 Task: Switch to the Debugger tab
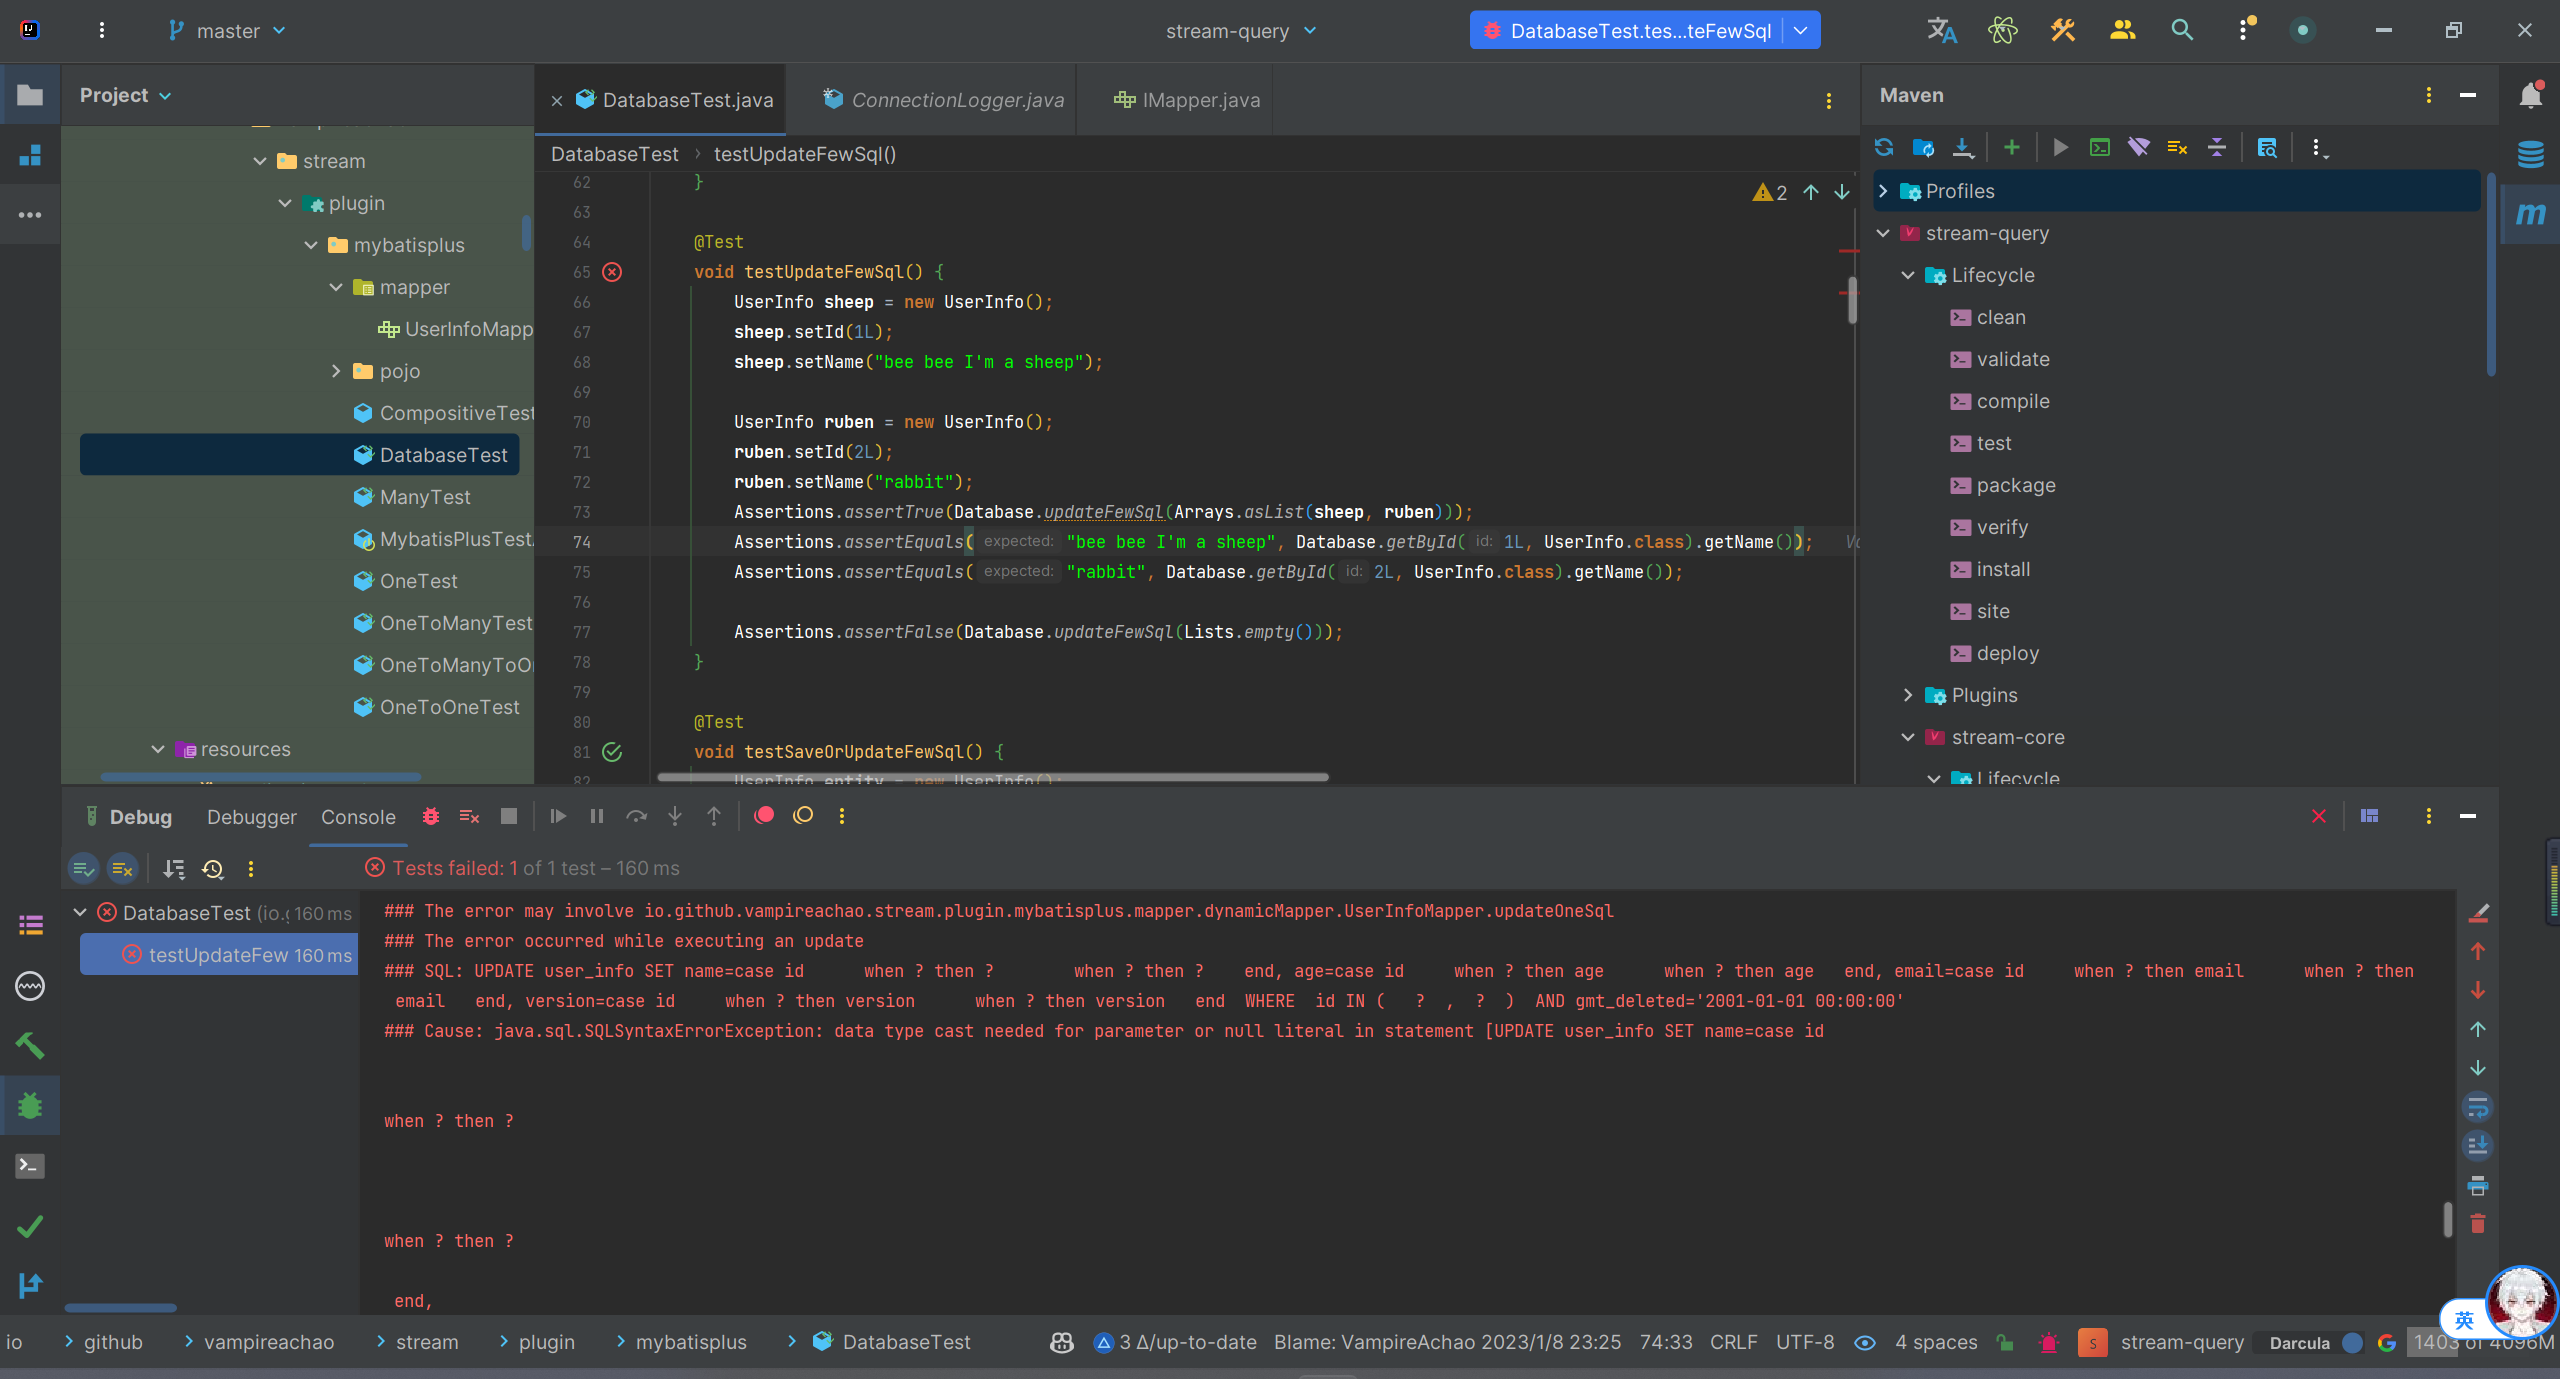tap(251, 817)
